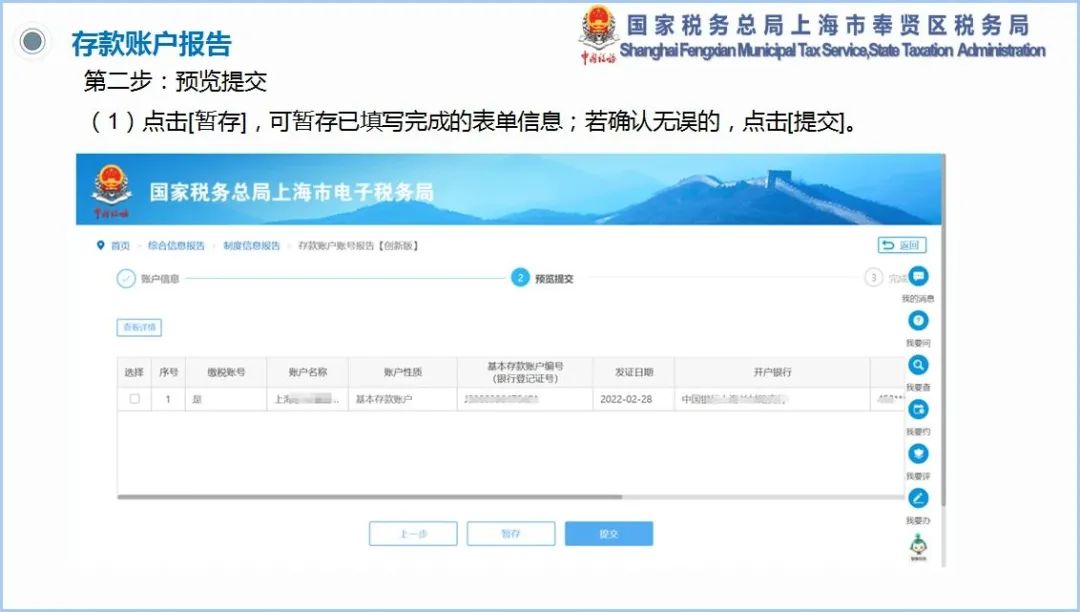Image resolution: width=1080 pixels, height=612 pixels.
Task: Click the 缴税账号 column header
Action: [226, 372]
